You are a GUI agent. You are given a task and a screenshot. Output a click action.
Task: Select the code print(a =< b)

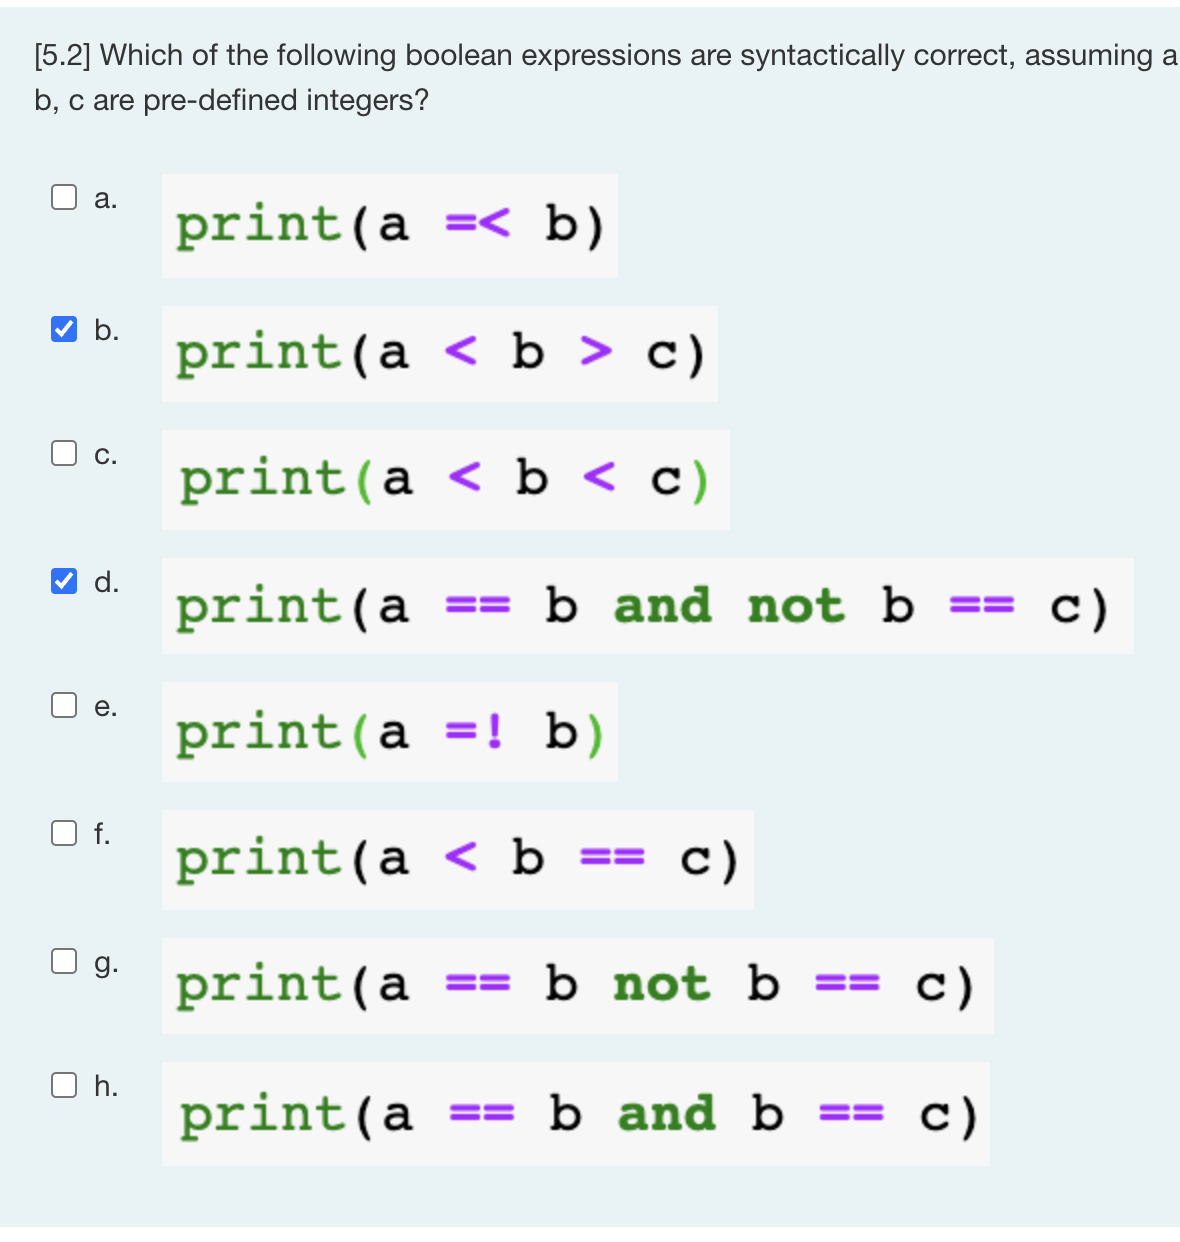tap(390, 225)
